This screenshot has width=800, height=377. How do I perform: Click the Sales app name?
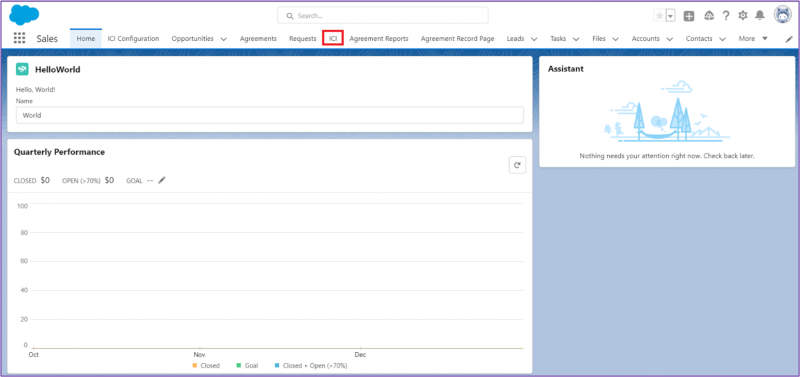(47, 38)
